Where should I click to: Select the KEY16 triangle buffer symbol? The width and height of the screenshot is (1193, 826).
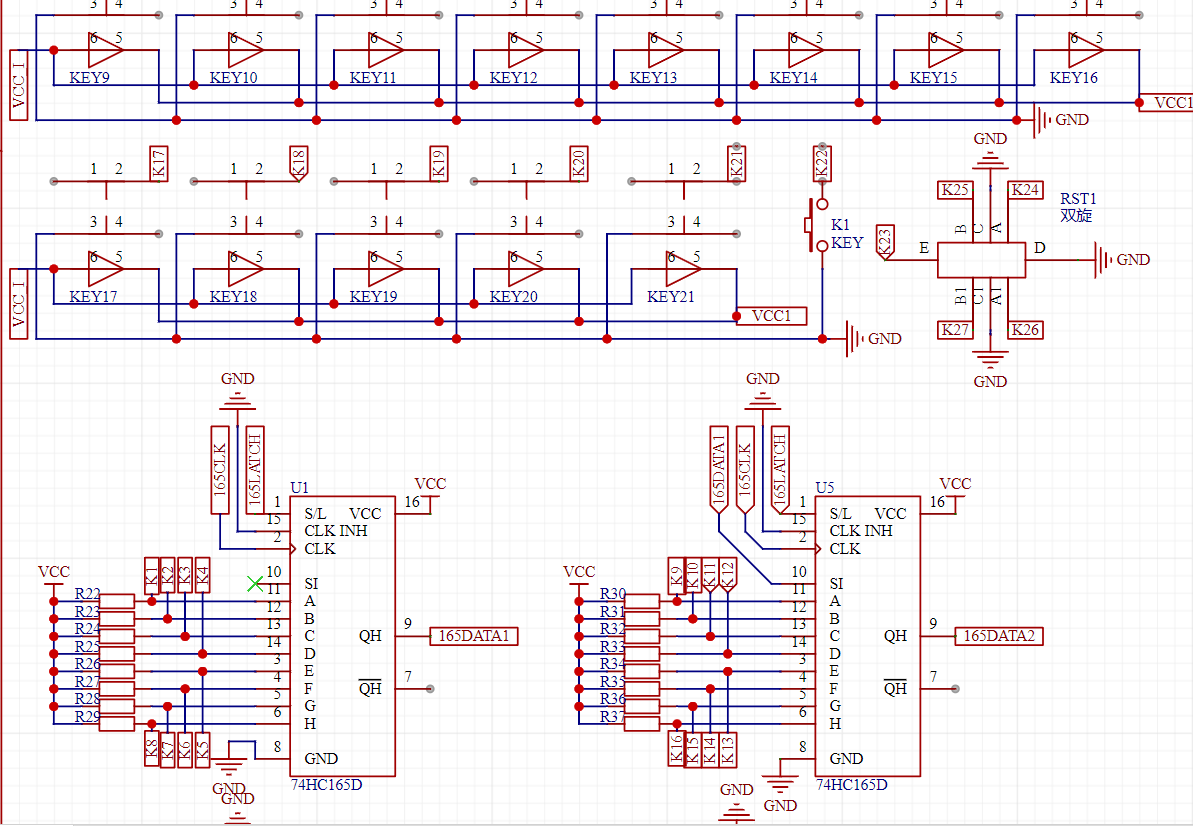click(x=1086, y=50)
